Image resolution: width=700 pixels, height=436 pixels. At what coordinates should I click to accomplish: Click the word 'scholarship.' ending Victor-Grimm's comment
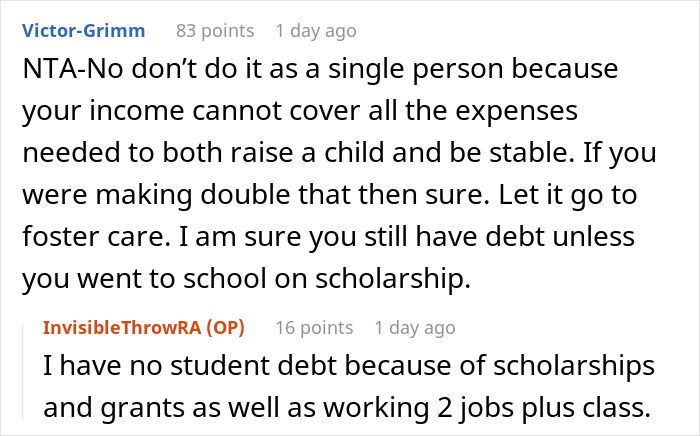[x=393, y=278]
